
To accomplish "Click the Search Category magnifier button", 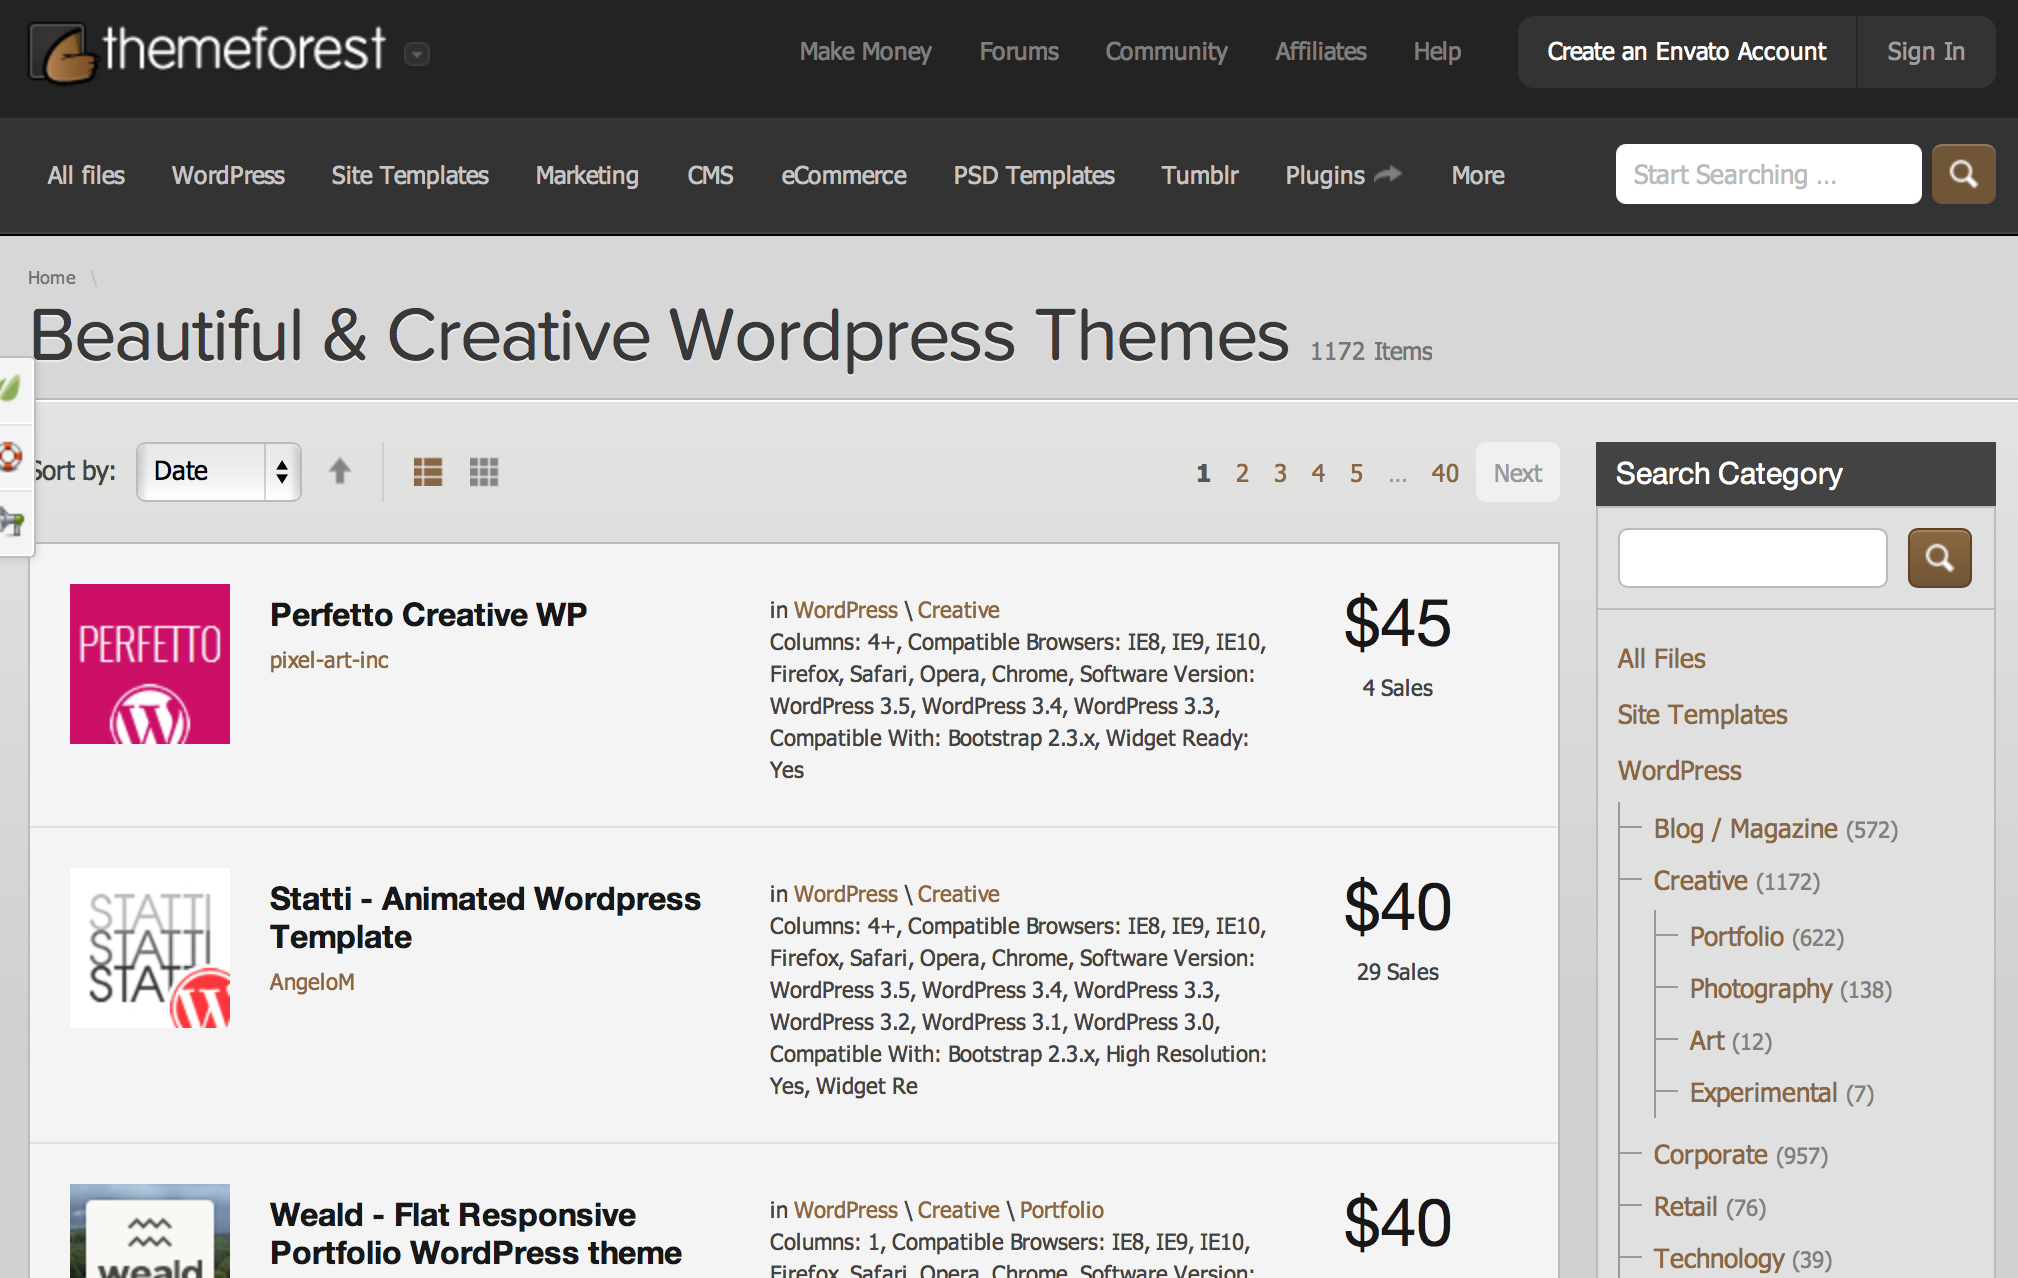I will click(1939, 558).
